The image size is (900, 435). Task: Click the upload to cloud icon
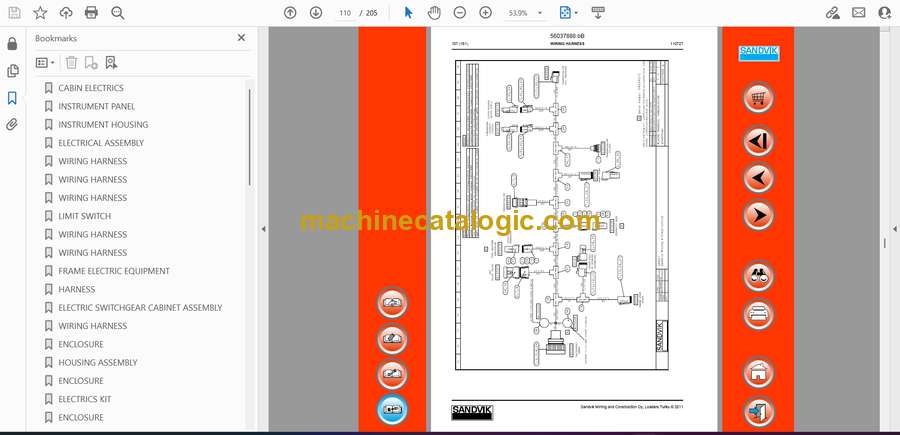coord(66,13)
